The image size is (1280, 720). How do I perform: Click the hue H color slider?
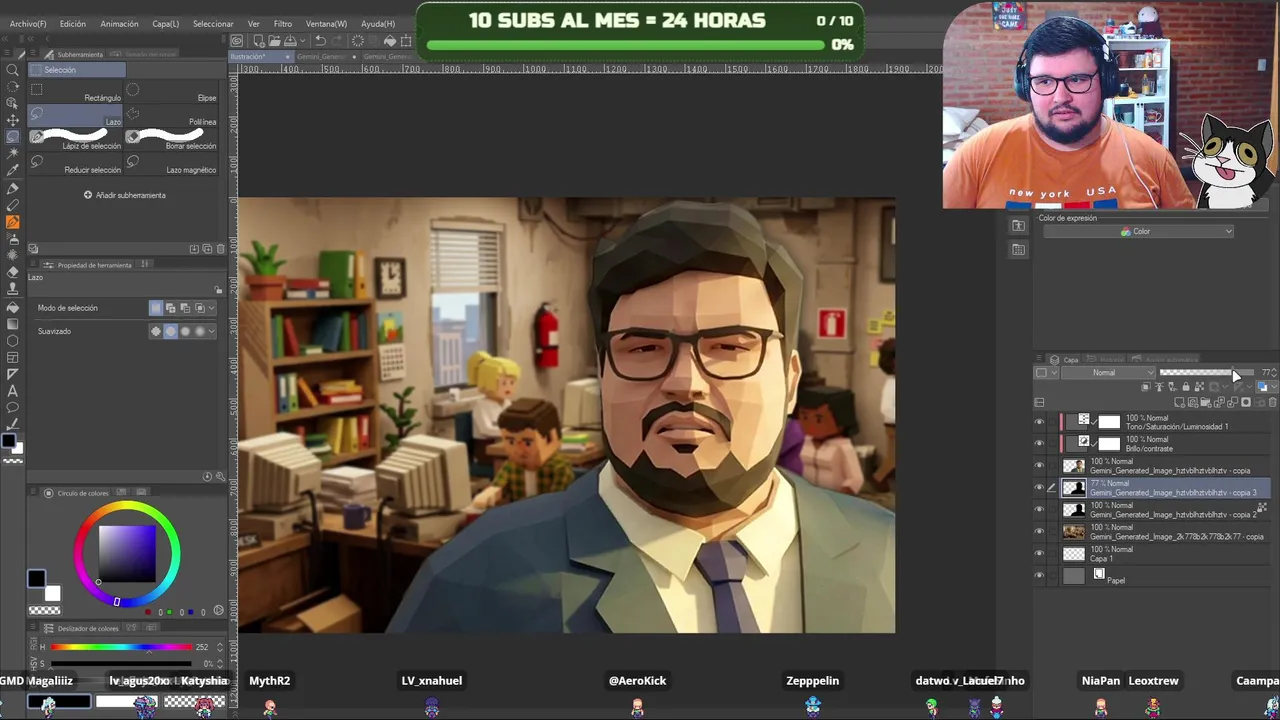click(120, 647)
